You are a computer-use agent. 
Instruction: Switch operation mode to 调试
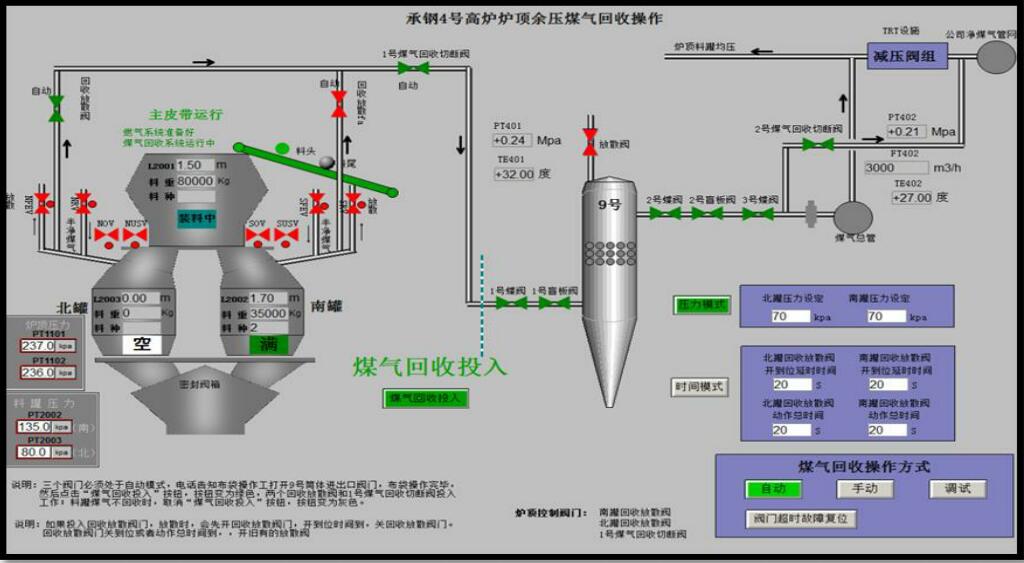[957, 489]
